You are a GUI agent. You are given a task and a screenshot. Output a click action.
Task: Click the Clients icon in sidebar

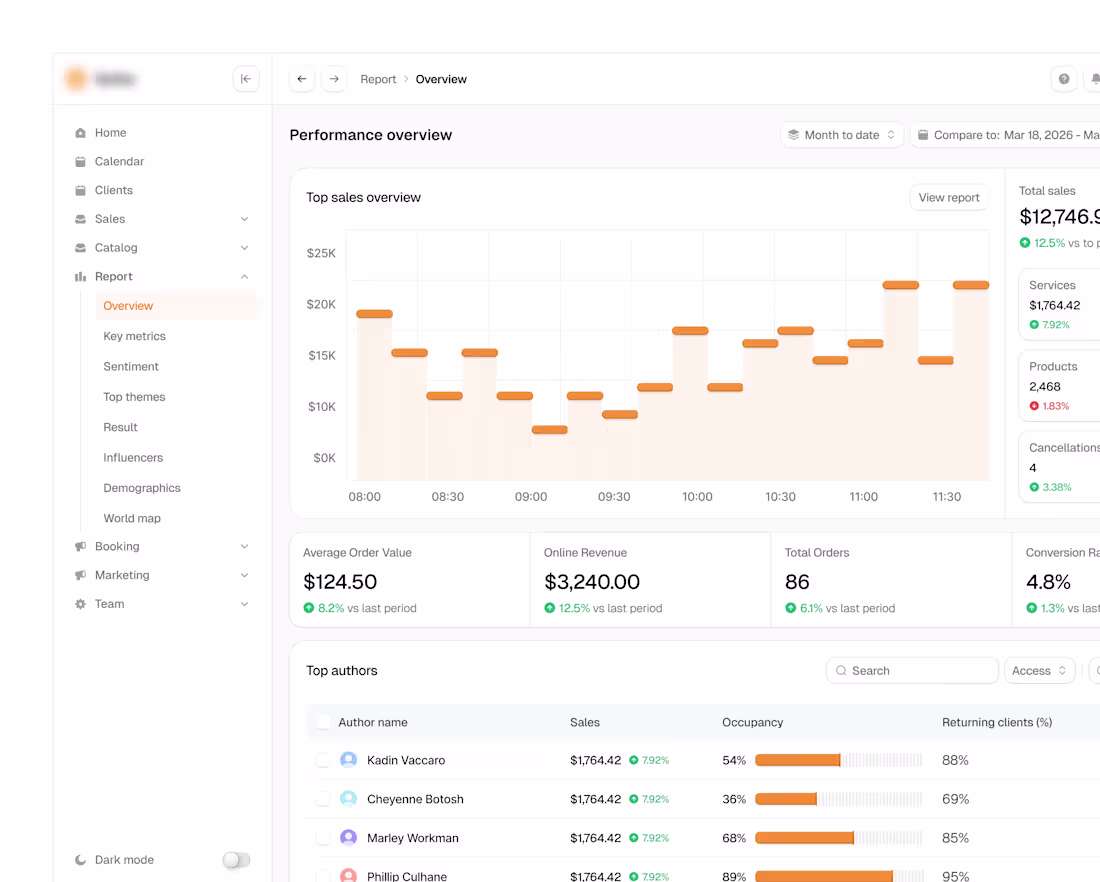[81, 190]
